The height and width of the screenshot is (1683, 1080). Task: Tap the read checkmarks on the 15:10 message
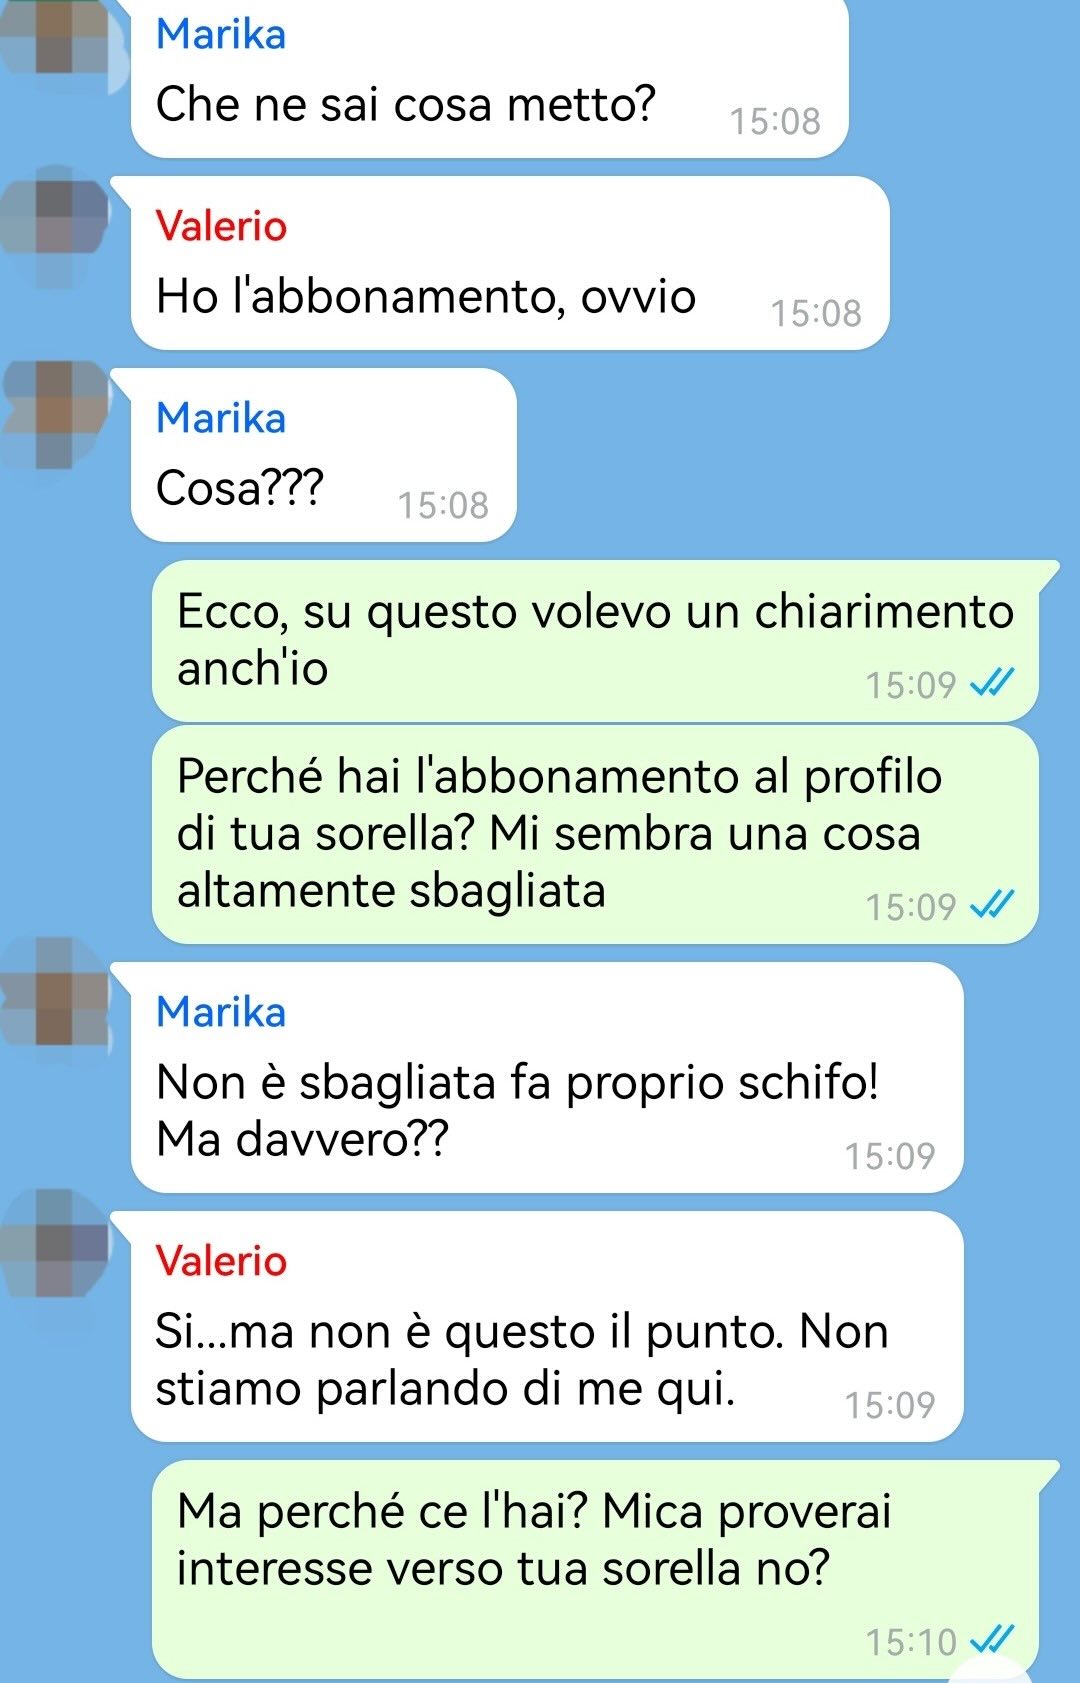click(993, 1640)
